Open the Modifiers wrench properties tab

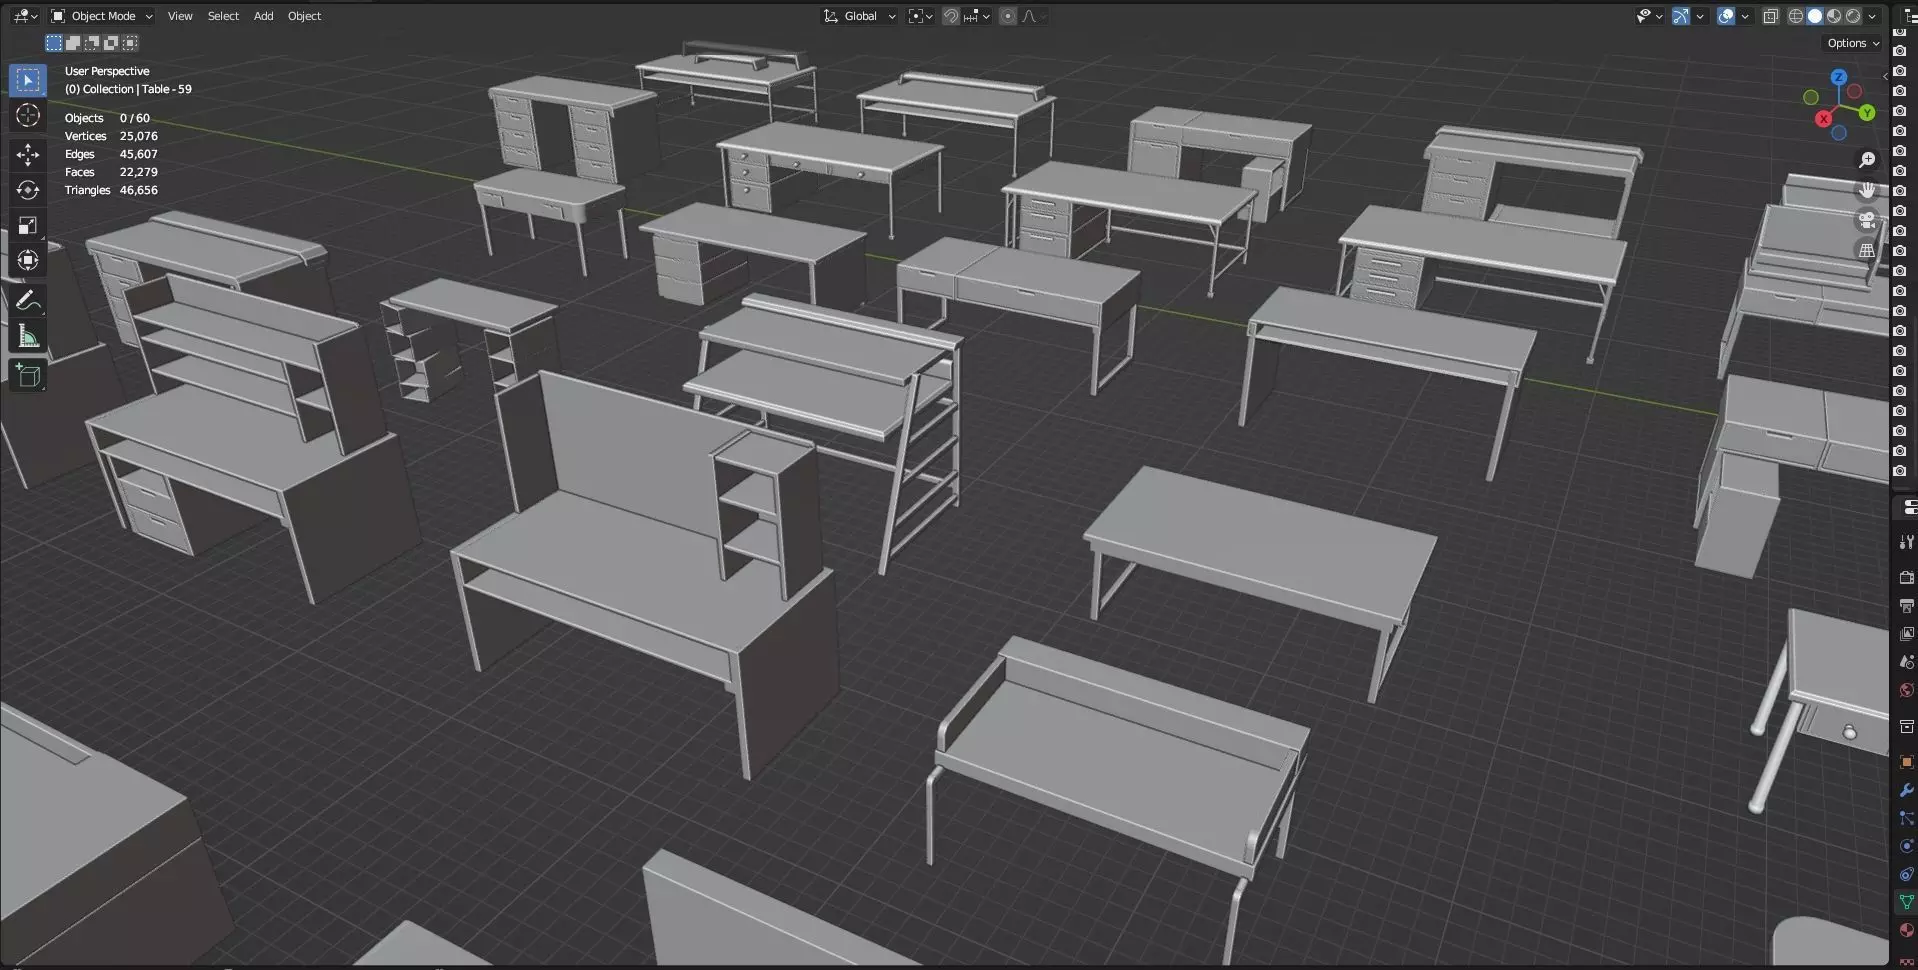tap(1906, 790)
